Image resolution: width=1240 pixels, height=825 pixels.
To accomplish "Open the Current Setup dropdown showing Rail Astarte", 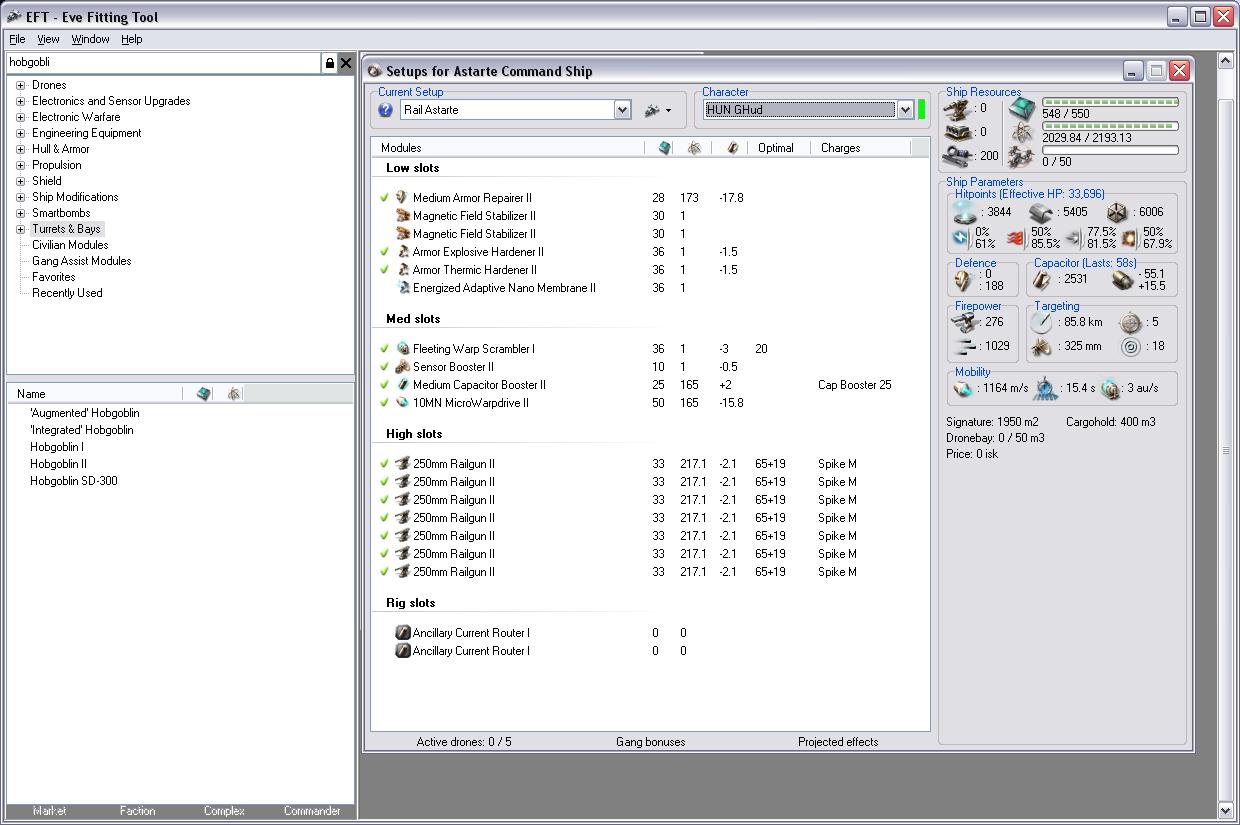I will tap(622, 110).
